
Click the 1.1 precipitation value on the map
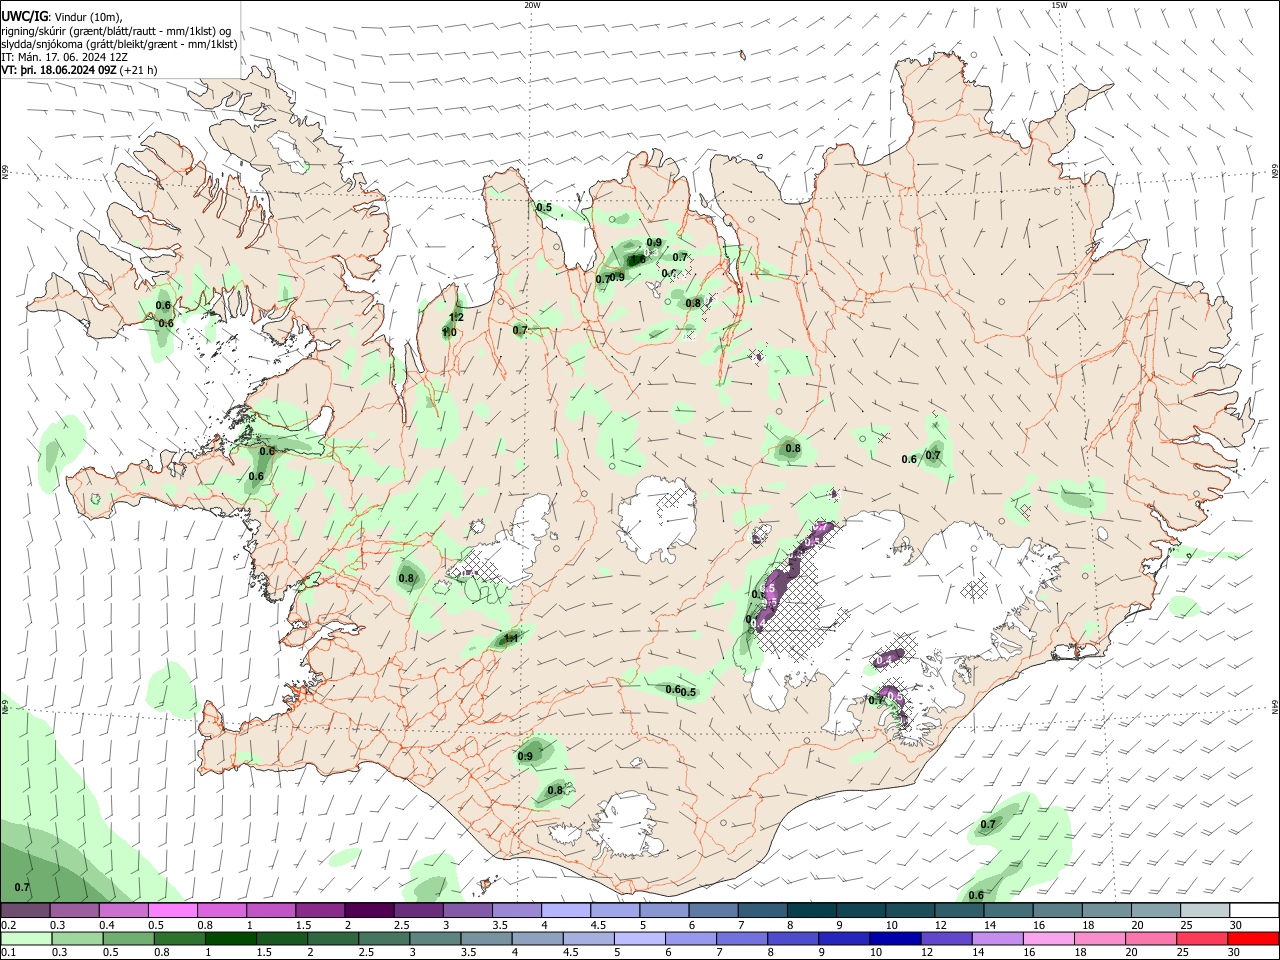(510, 638)
